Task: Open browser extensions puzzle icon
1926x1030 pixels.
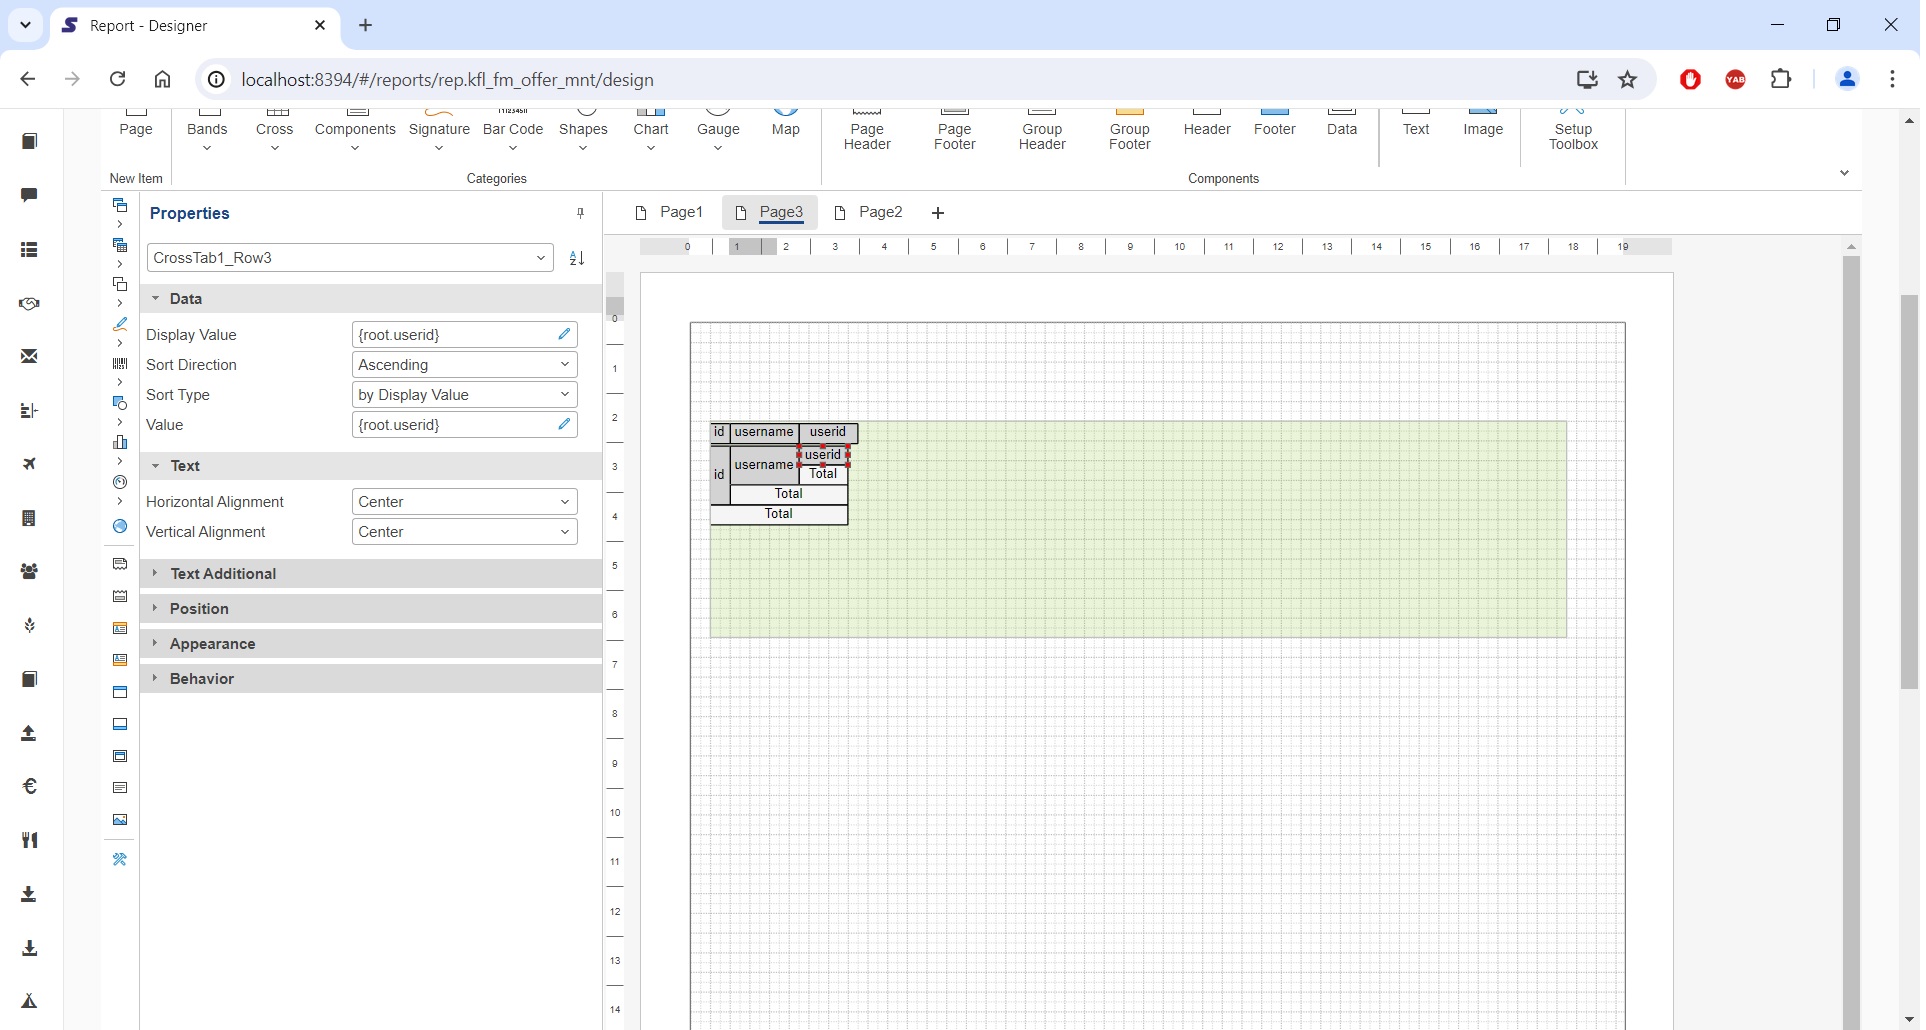Action: point(1781,79)
